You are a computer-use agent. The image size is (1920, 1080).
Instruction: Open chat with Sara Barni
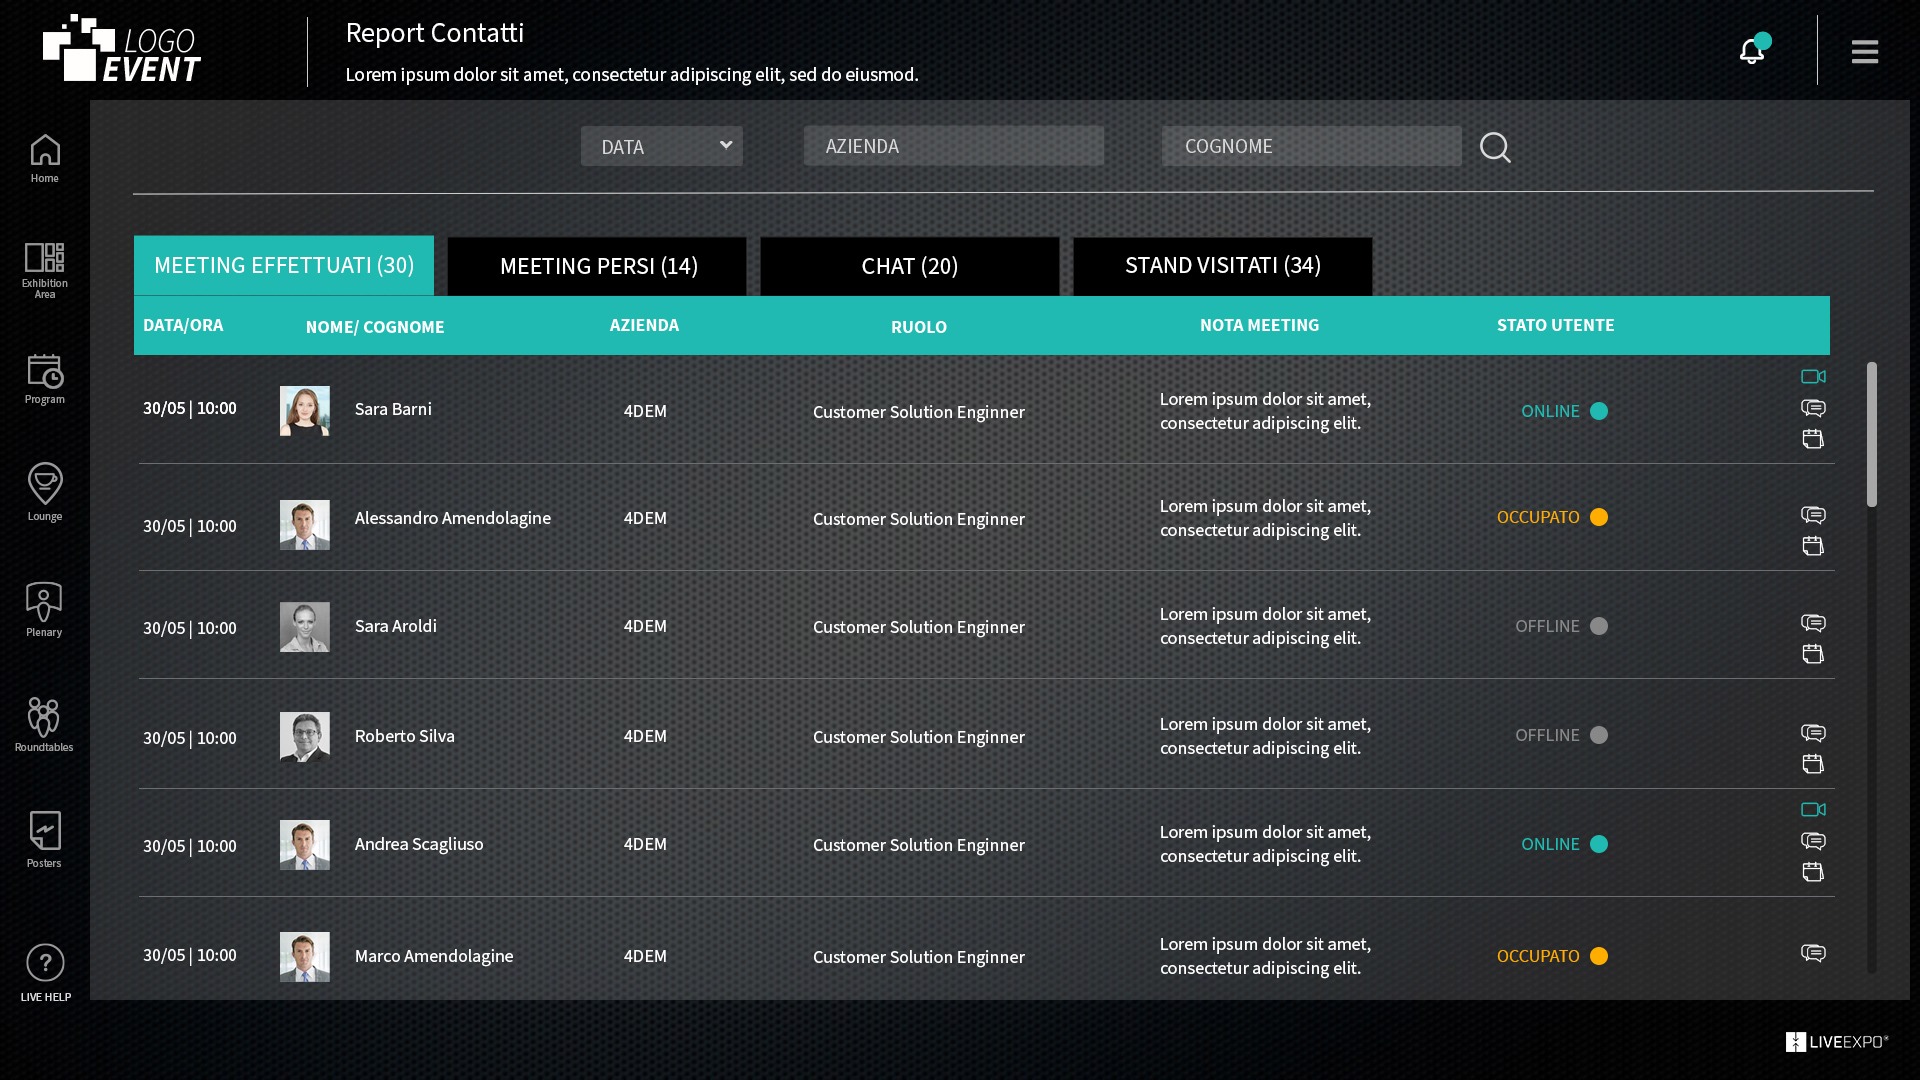[x=1813, y=407]
